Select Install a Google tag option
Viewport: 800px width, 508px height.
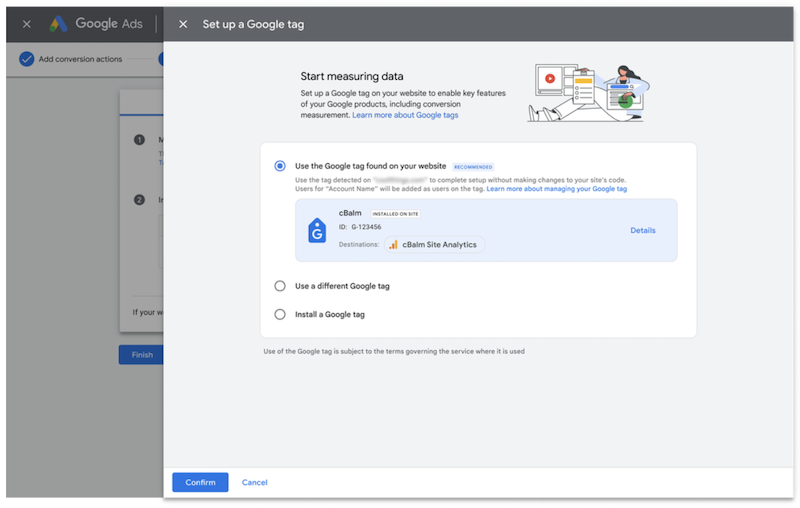[280, 315]
